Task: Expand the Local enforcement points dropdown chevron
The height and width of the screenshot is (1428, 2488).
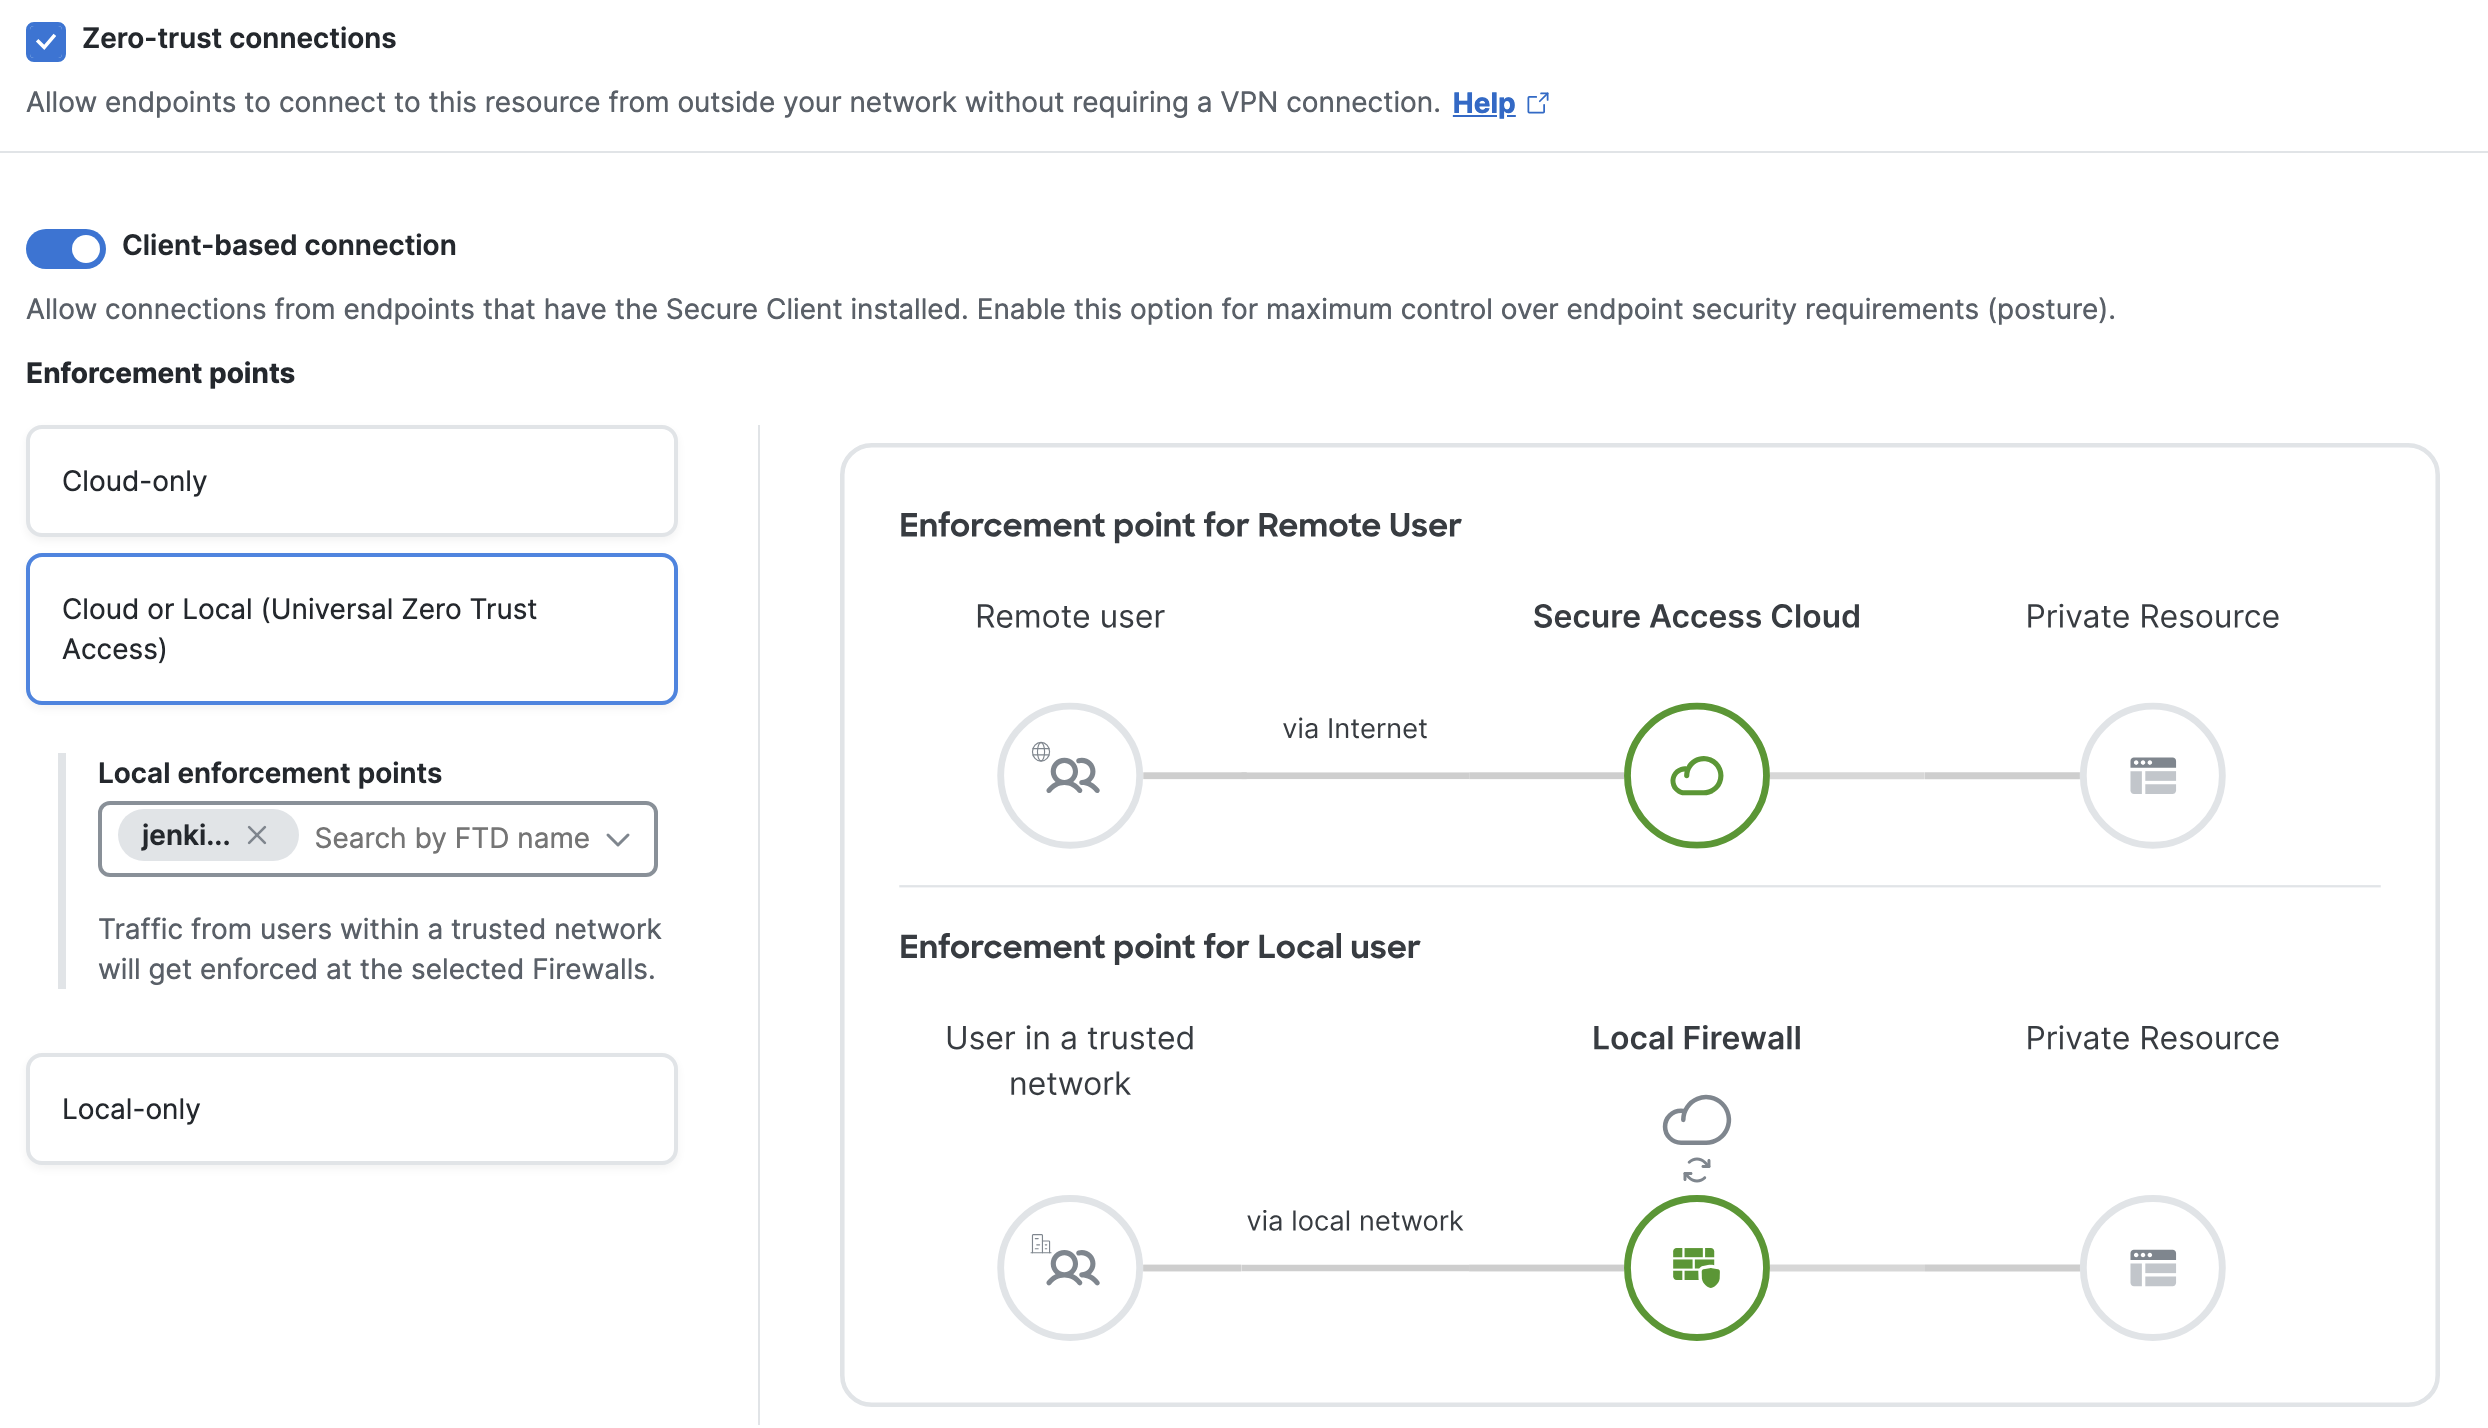Action: (x=619, y=839)
